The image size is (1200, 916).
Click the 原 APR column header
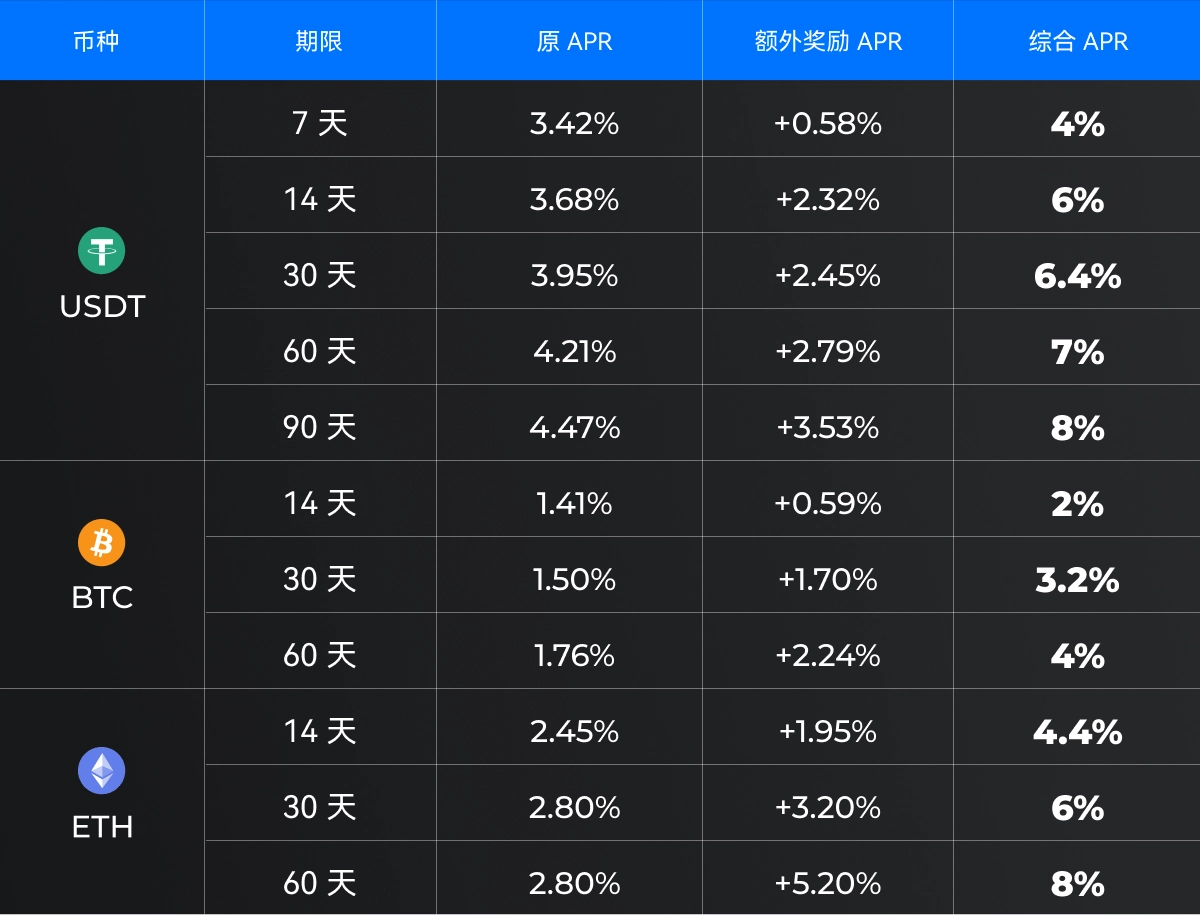click(574, 42)
